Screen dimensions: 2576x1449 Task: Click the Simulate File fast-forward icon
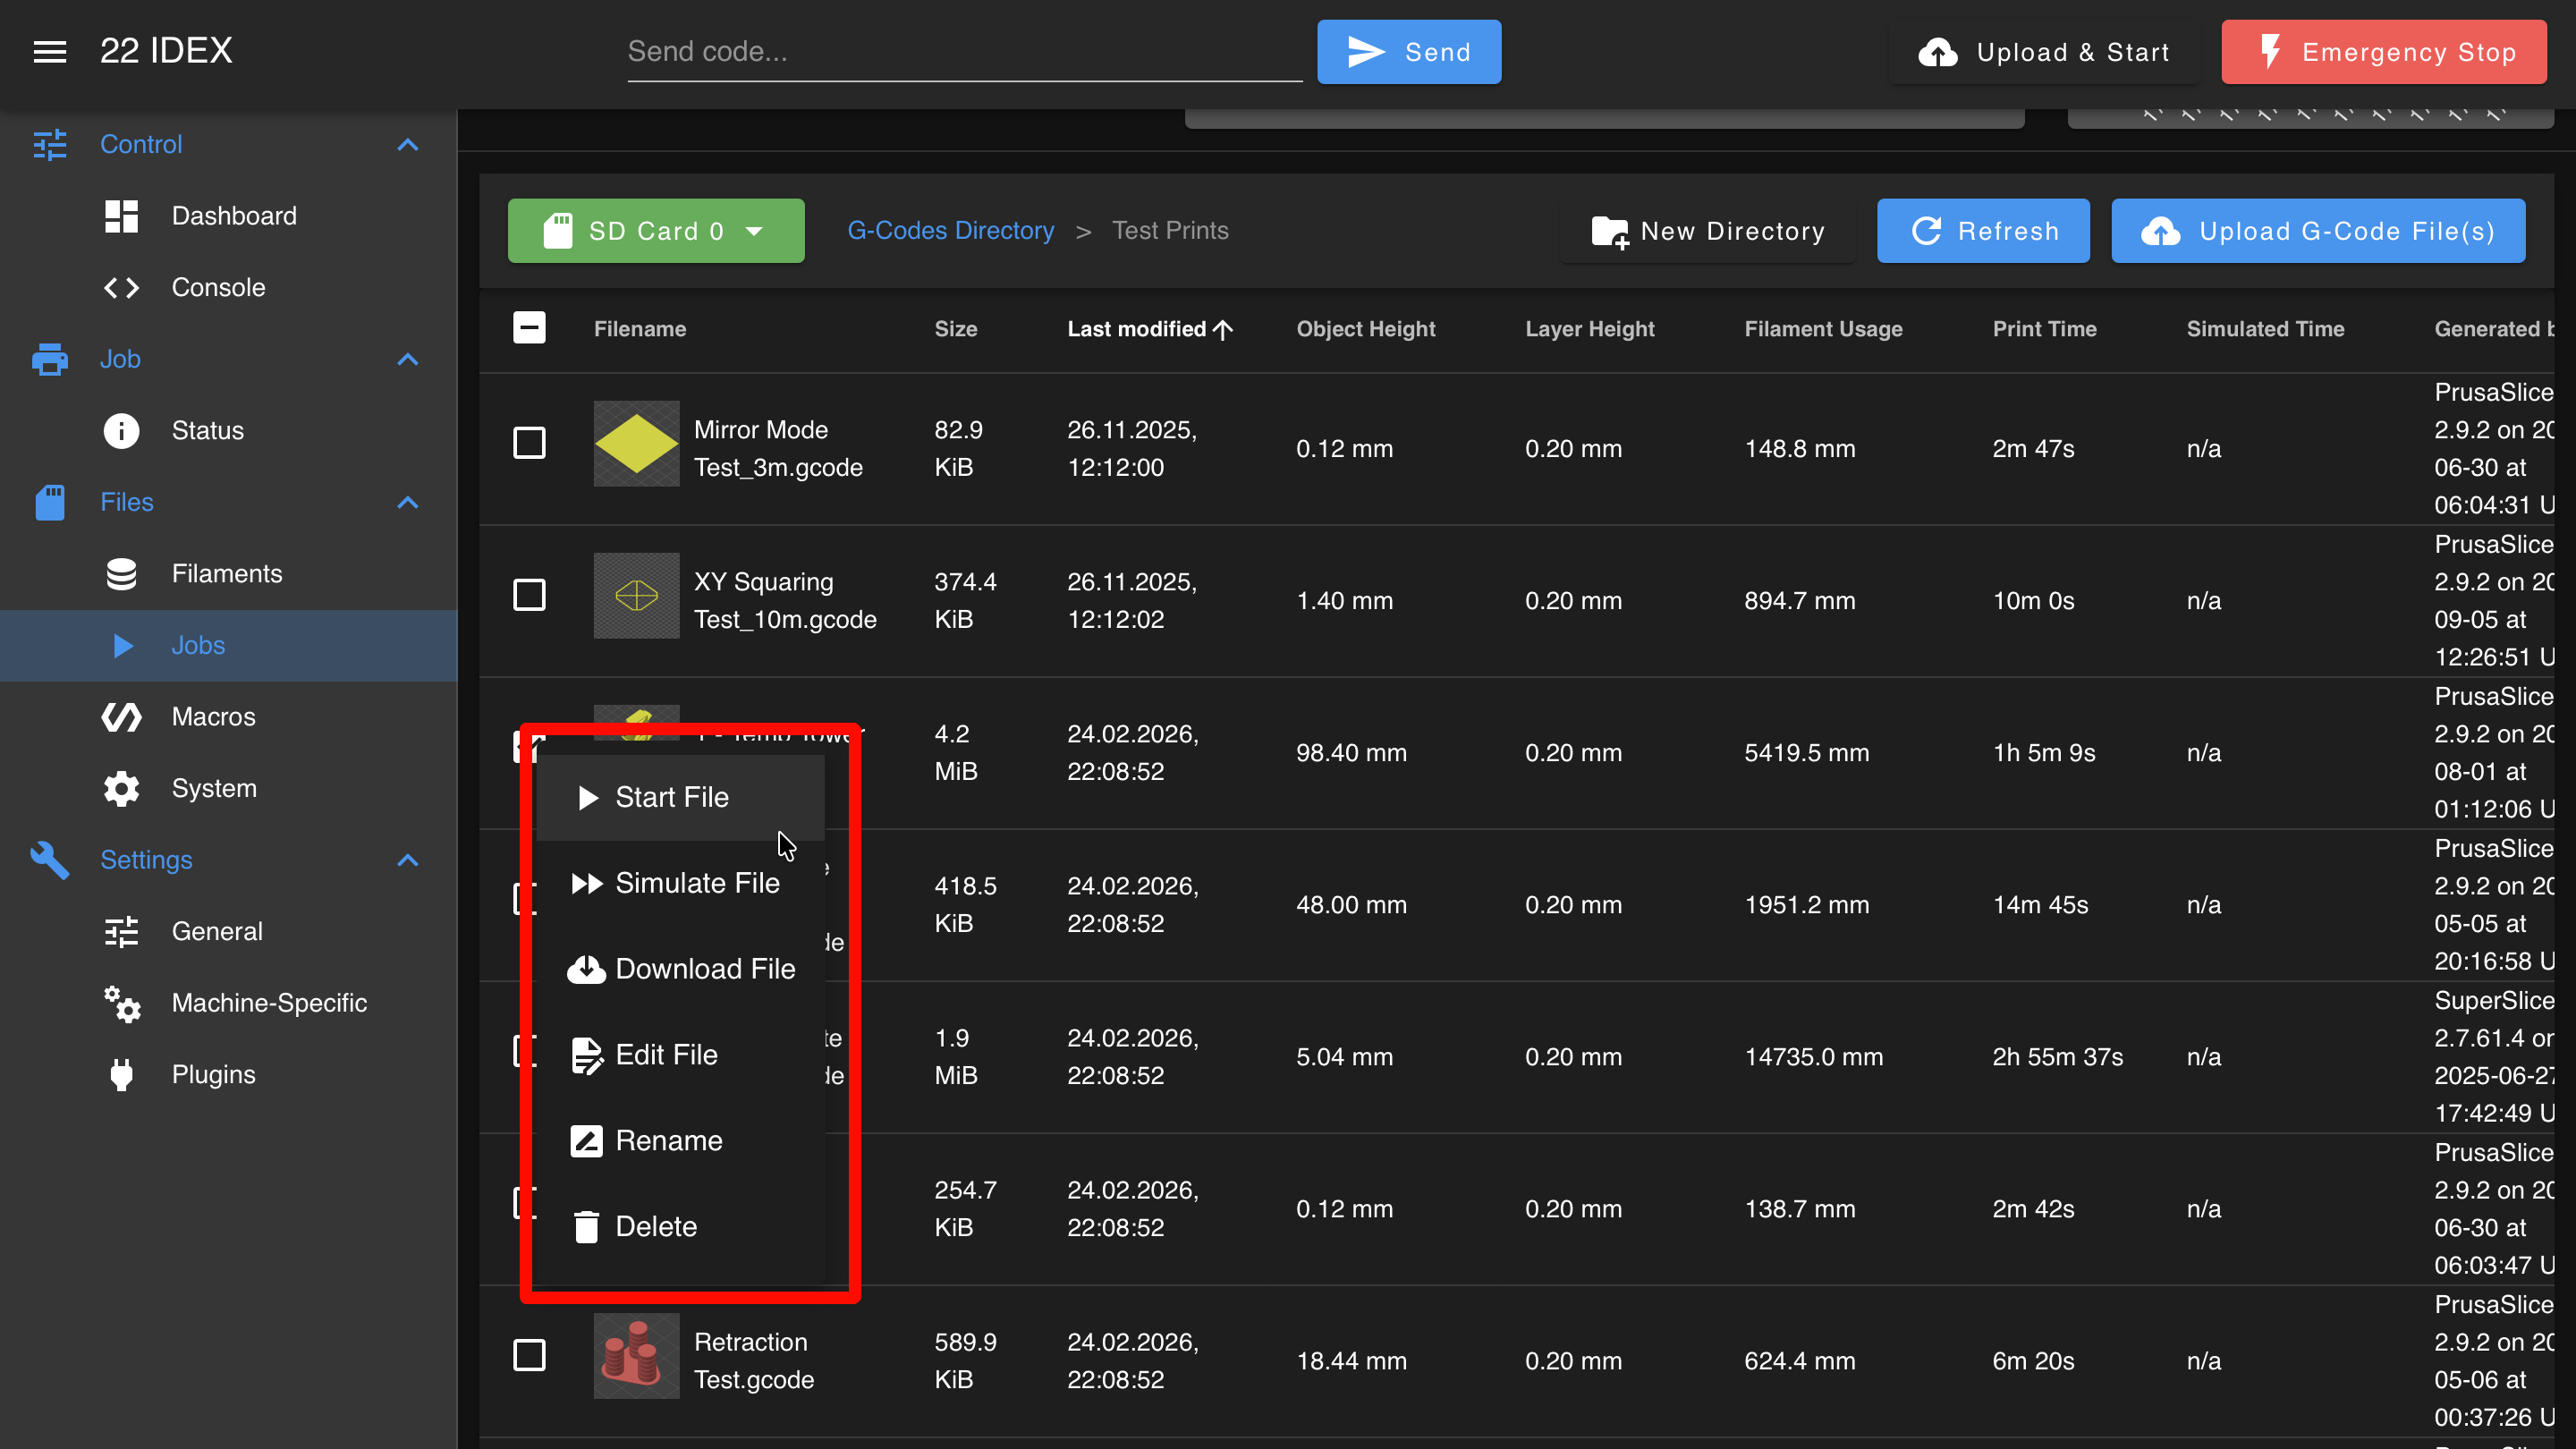pos(587,883)
